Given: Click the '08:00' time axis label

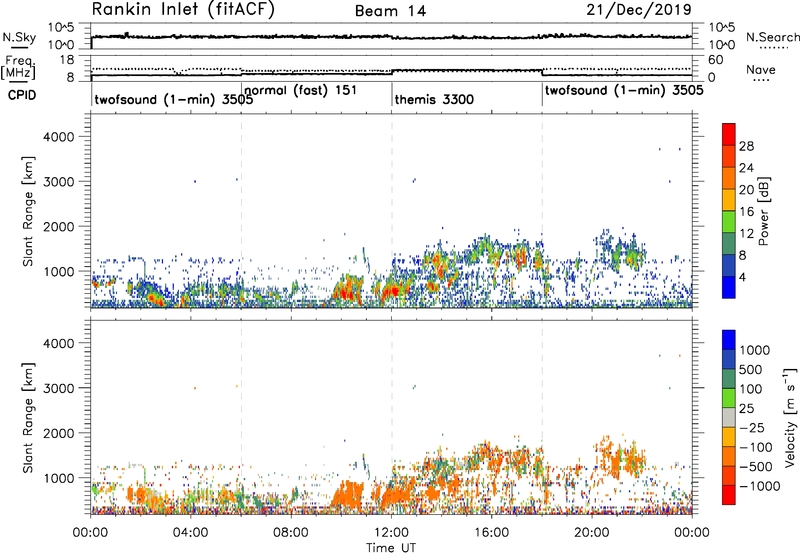Looking at the screenshot, I should click(291, 533).
